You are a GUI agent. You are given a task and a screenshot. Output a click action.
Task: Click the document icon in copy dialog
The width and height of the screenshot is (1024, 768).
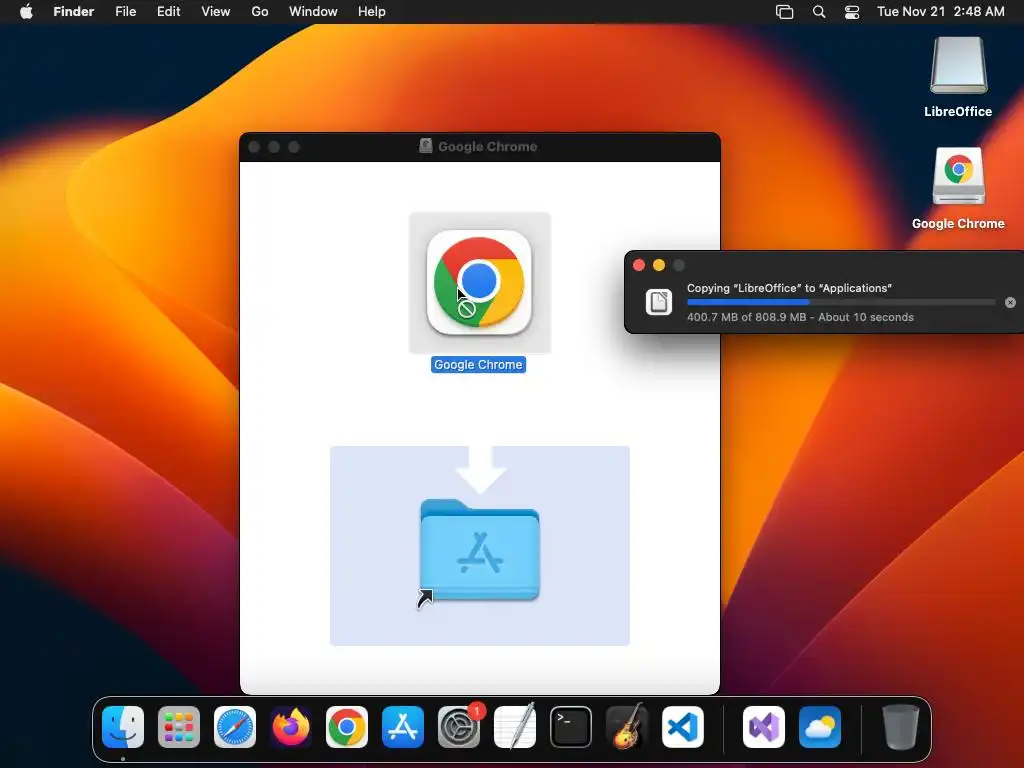[659, 302]
